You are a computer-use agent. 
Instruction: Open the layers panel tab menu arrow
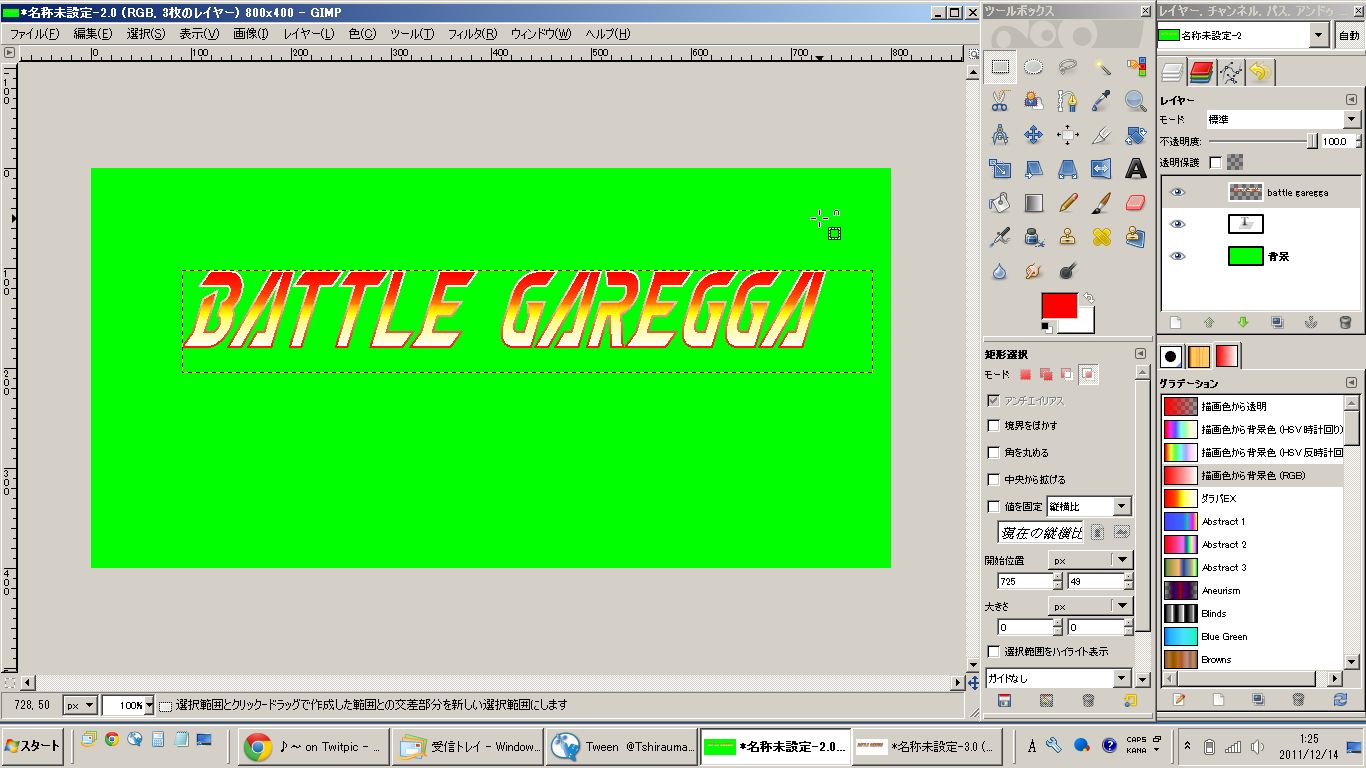(x=1351, y=100)
